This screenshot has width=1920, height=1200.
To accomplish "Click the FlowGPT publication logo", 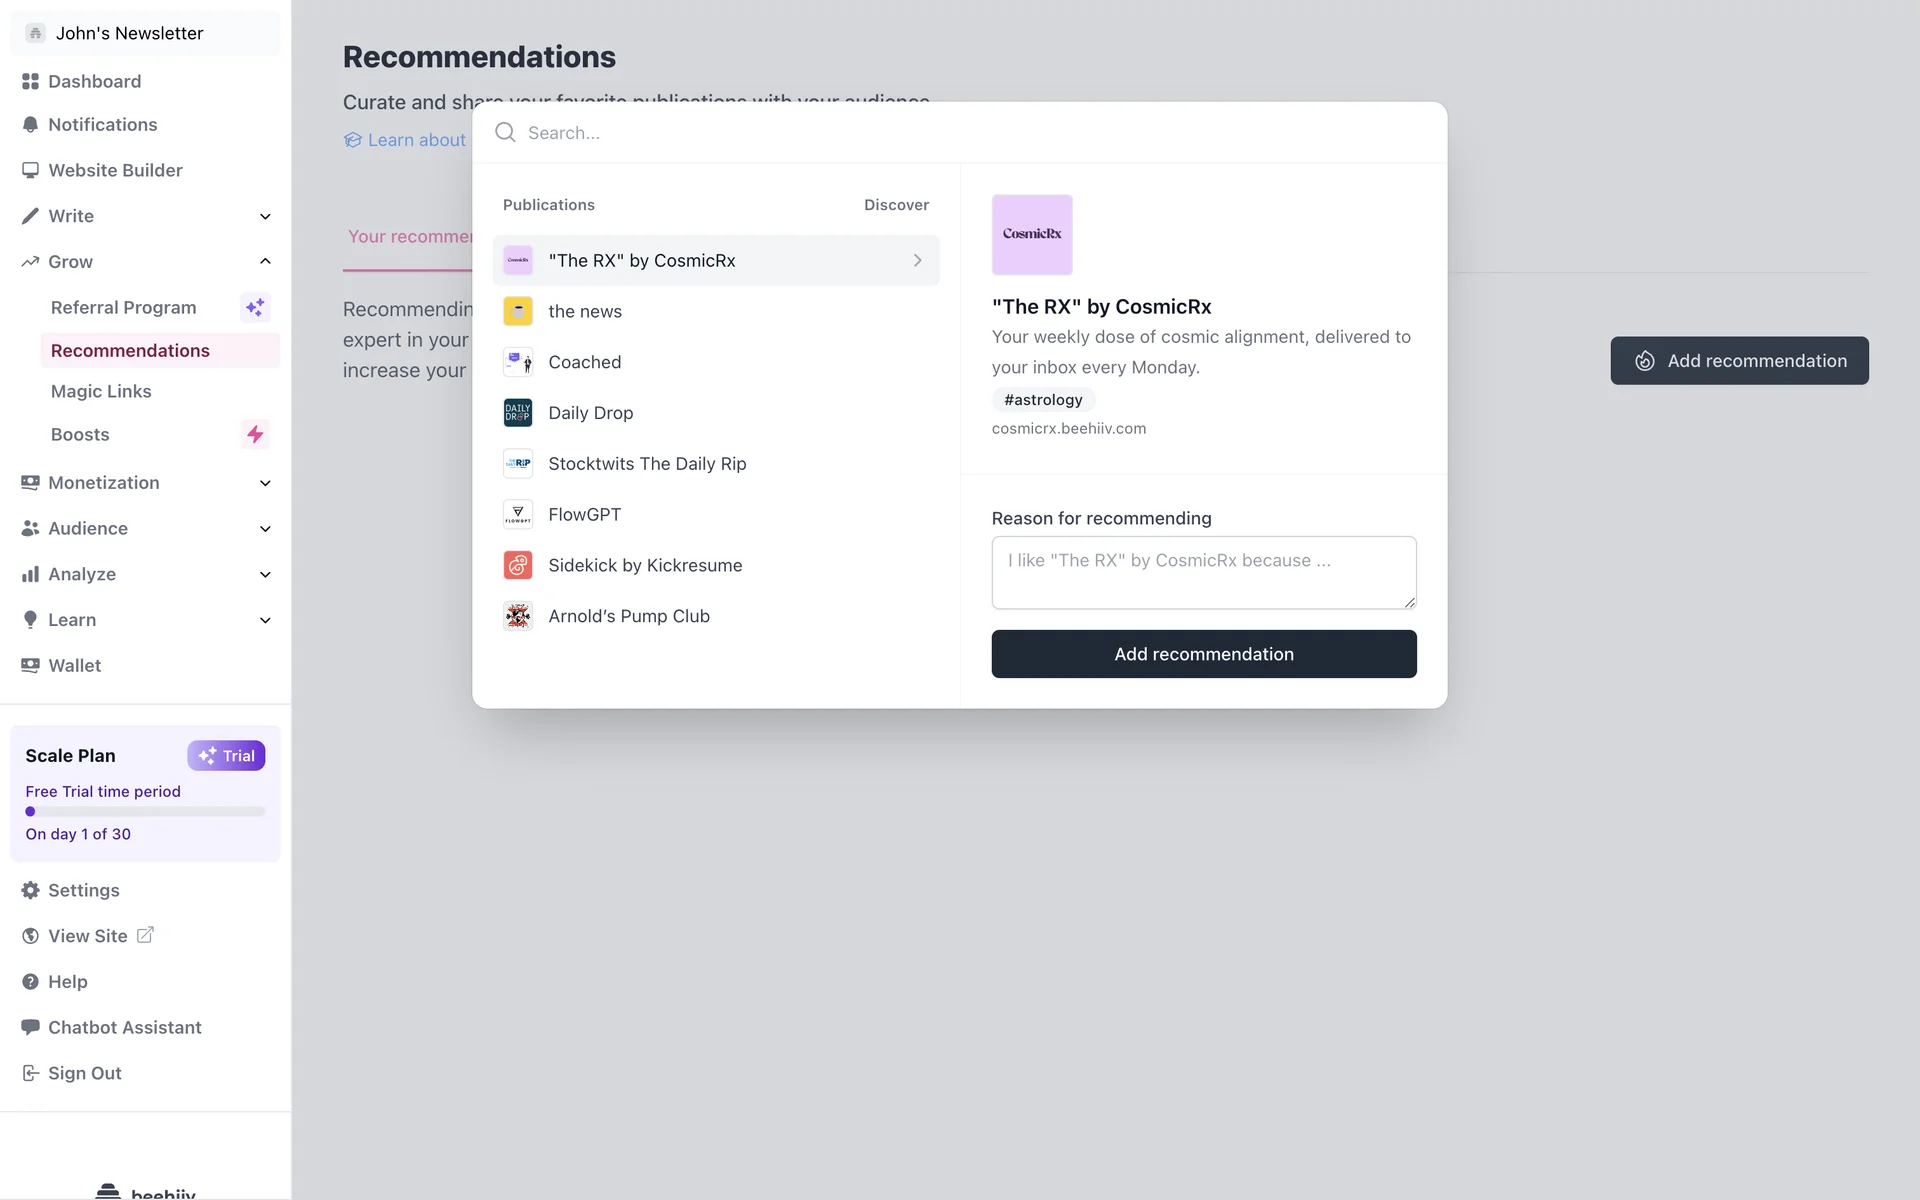I will (x=518, y=514).
